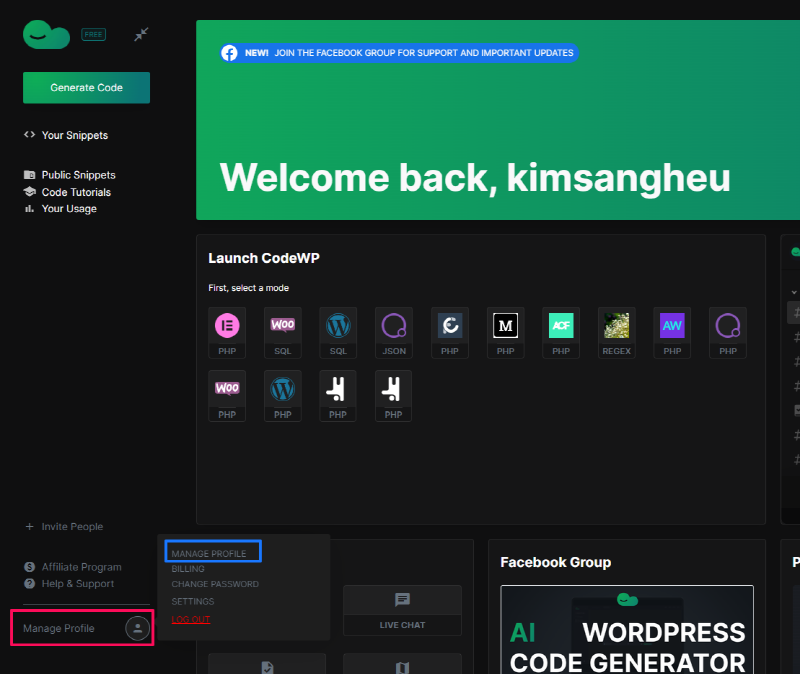Pick the REGEX mode tile
Image resolution: width=800 pixels, height=674 pixels.
(x=617, y=326)
